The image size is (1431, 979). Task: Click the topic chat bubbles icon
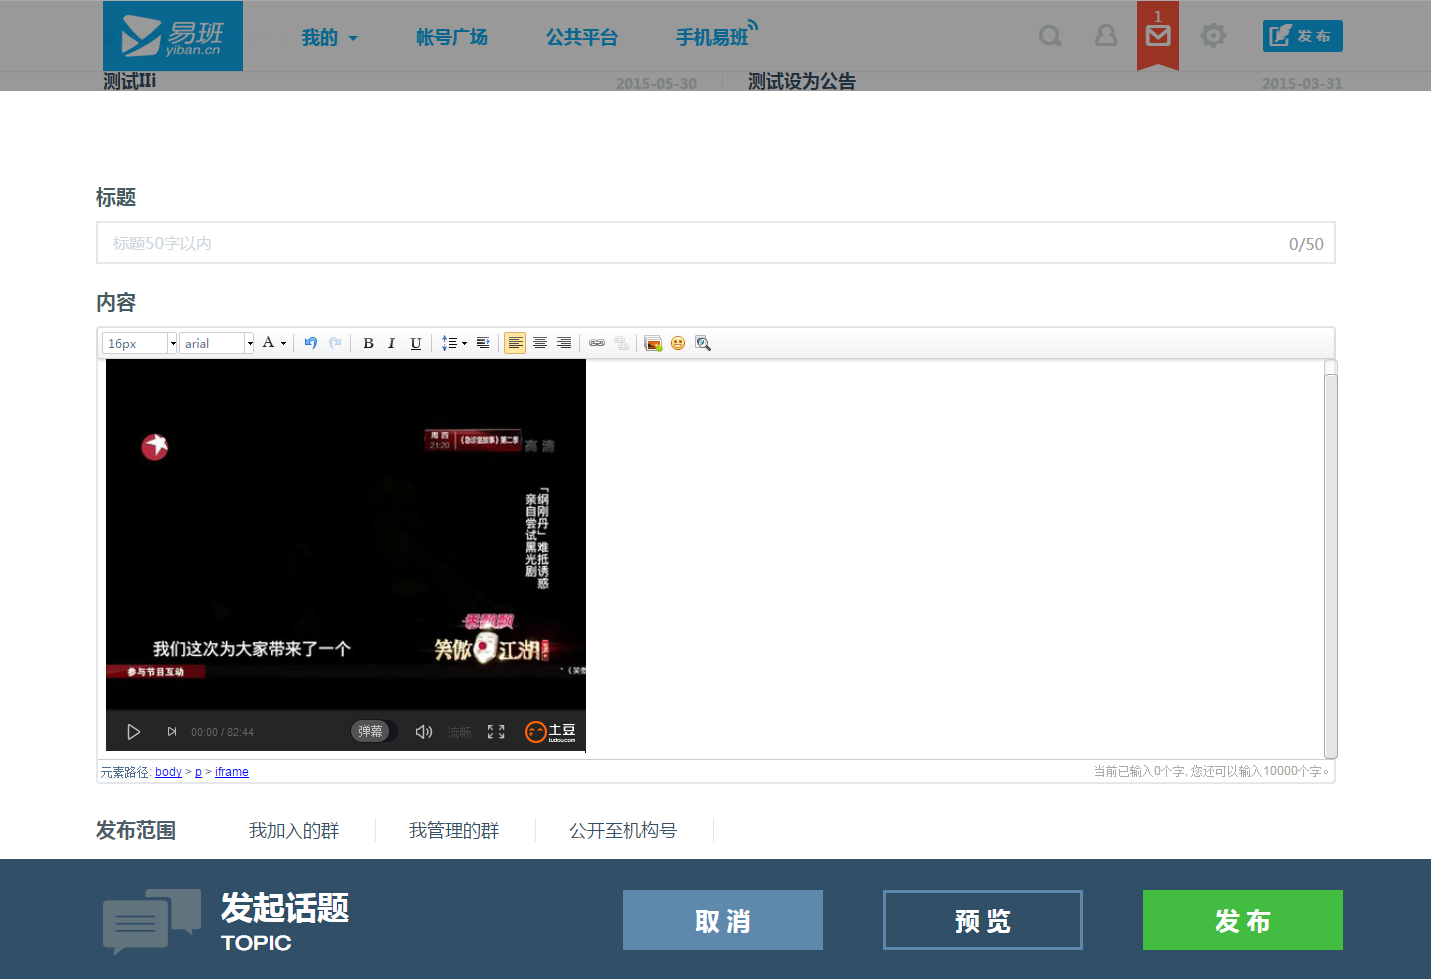[152, 921]
